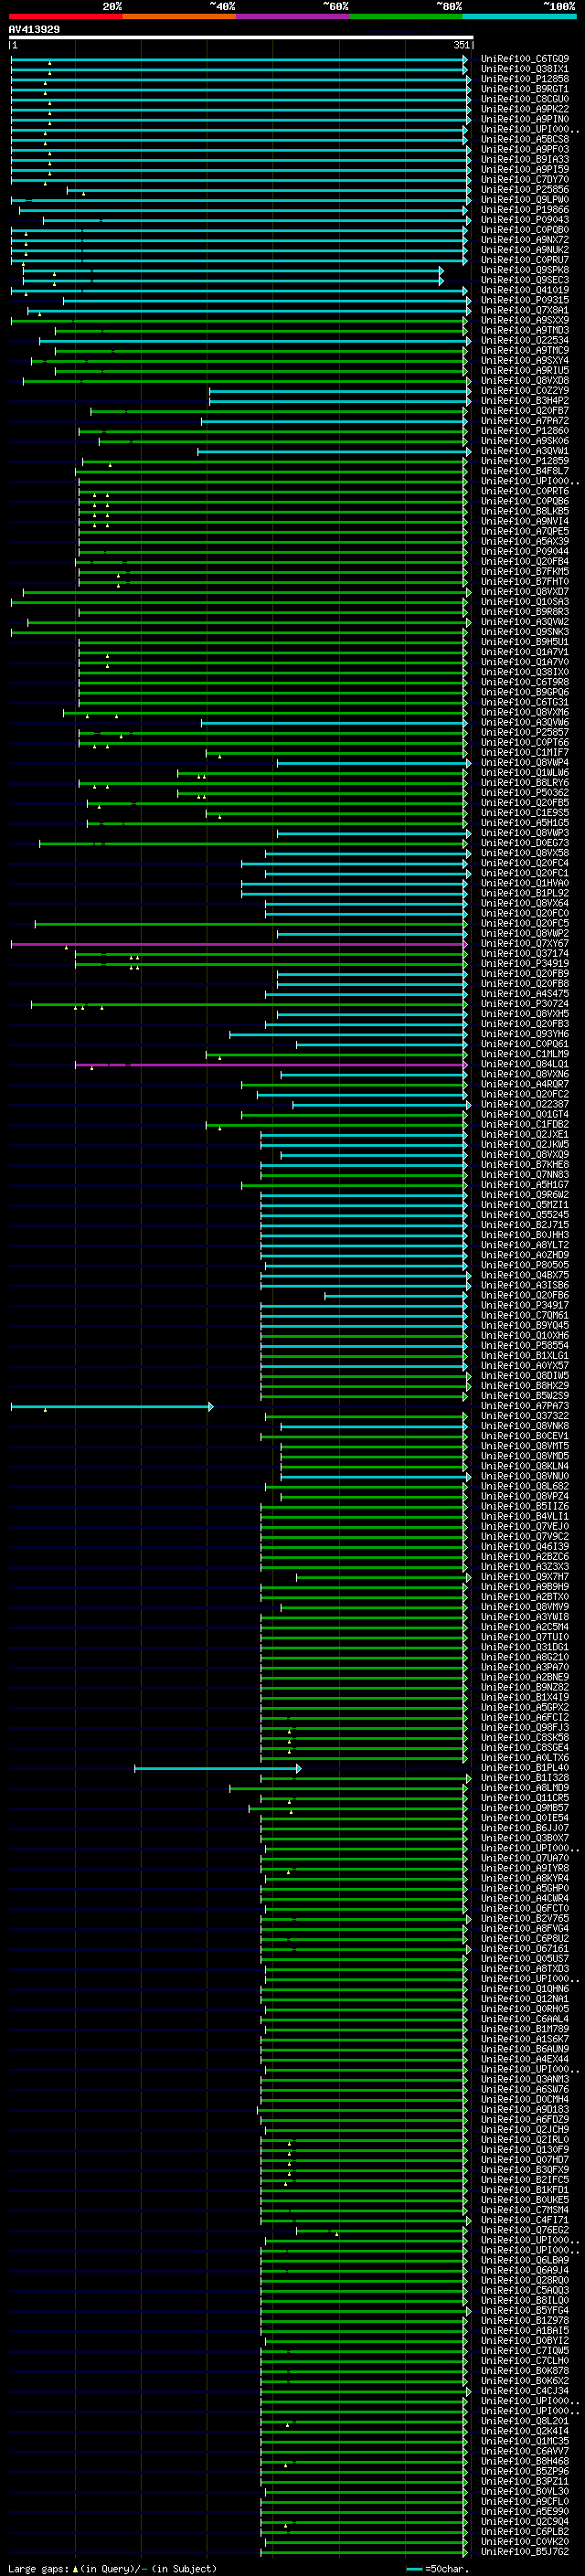Image resolution: width=585 pixels, height=2576 pixels.
Task: Click the purple alignment bar for Q84LQ1
Action: coord(271,1065)
